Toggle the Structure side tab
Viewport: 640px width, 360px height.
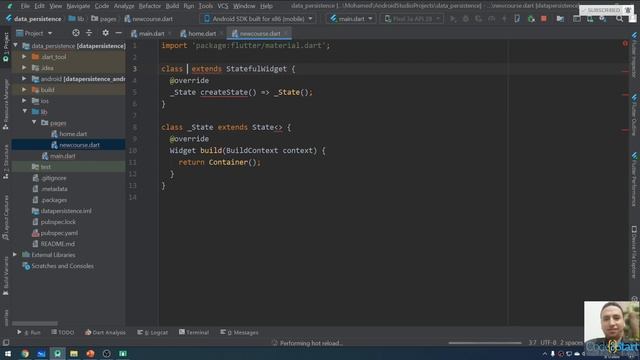point(6,162)
